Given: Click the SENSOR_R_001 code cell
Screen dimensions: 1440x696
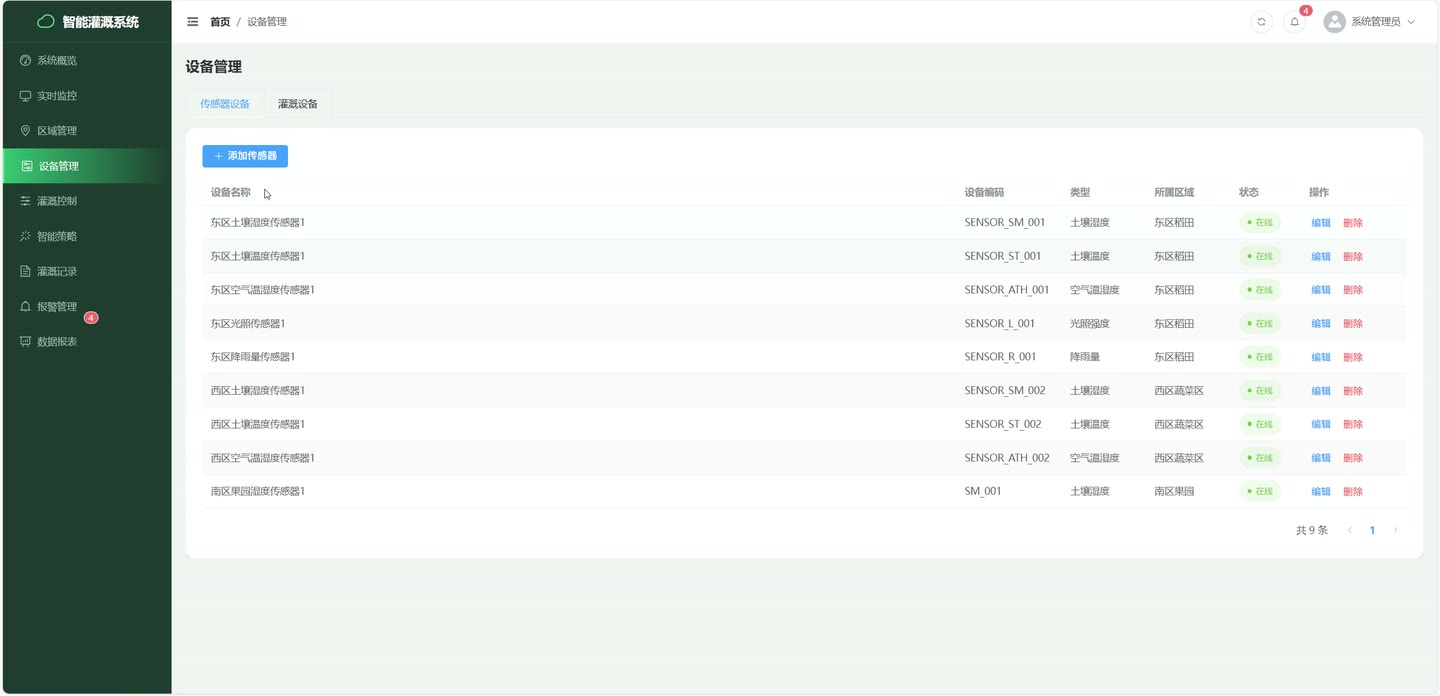Looking at the screenshot, I should point(1000,357).
